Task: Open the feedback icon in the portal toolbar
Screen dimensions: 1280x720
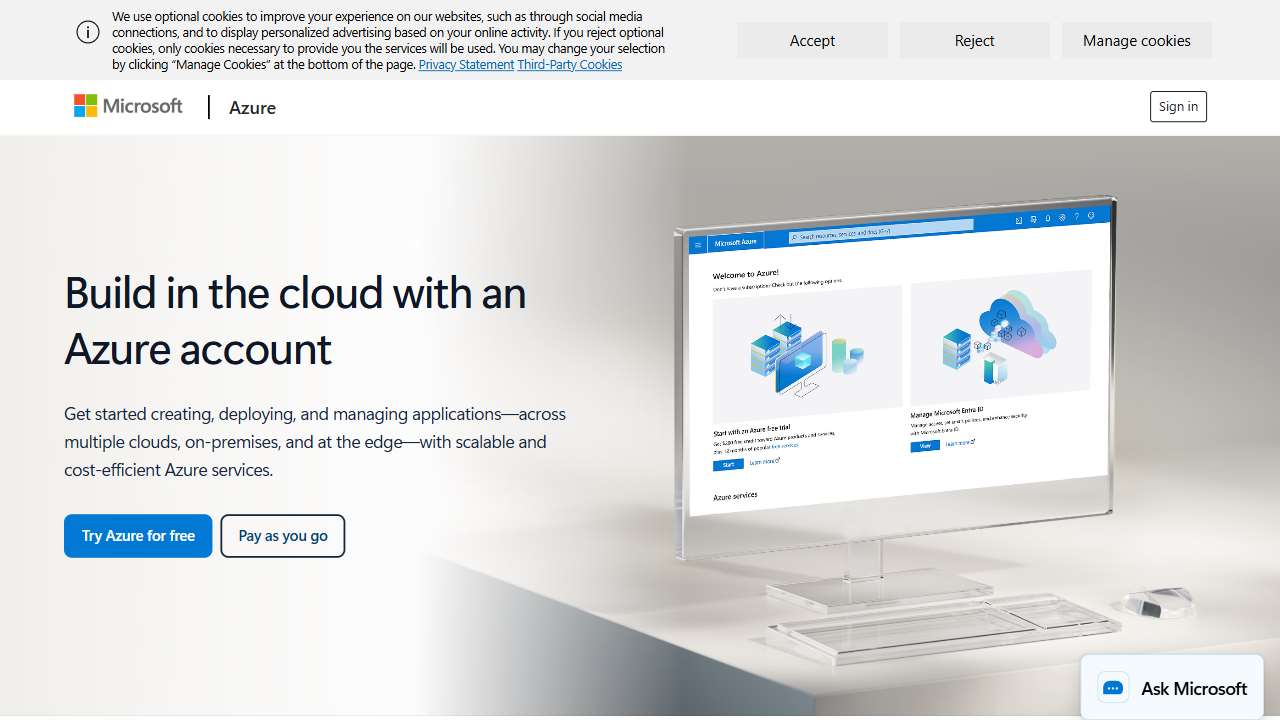Action: [x=1091, y=216]
